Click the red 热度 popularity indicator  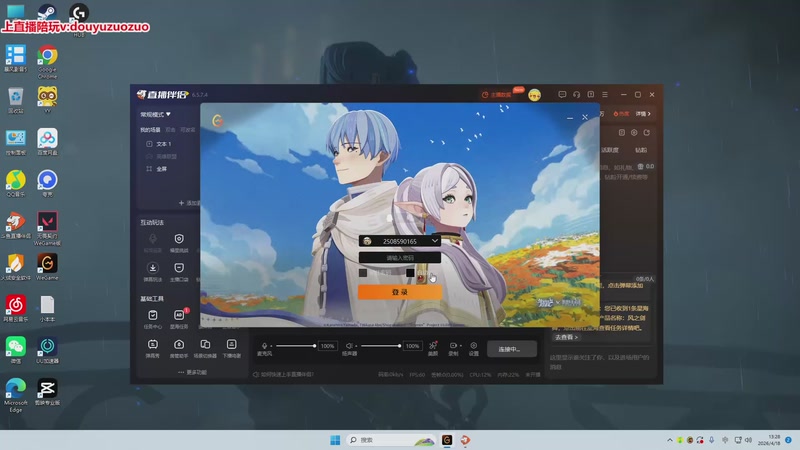621,114
